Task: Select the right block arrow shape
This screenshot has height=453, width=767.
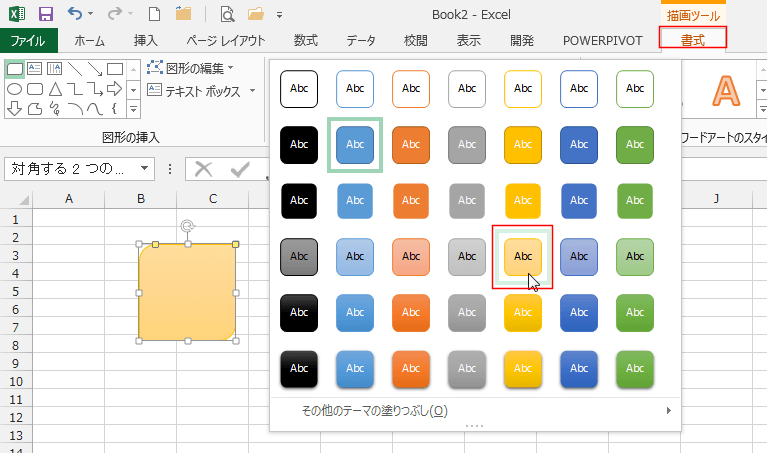Action: (x=114, y=89)
